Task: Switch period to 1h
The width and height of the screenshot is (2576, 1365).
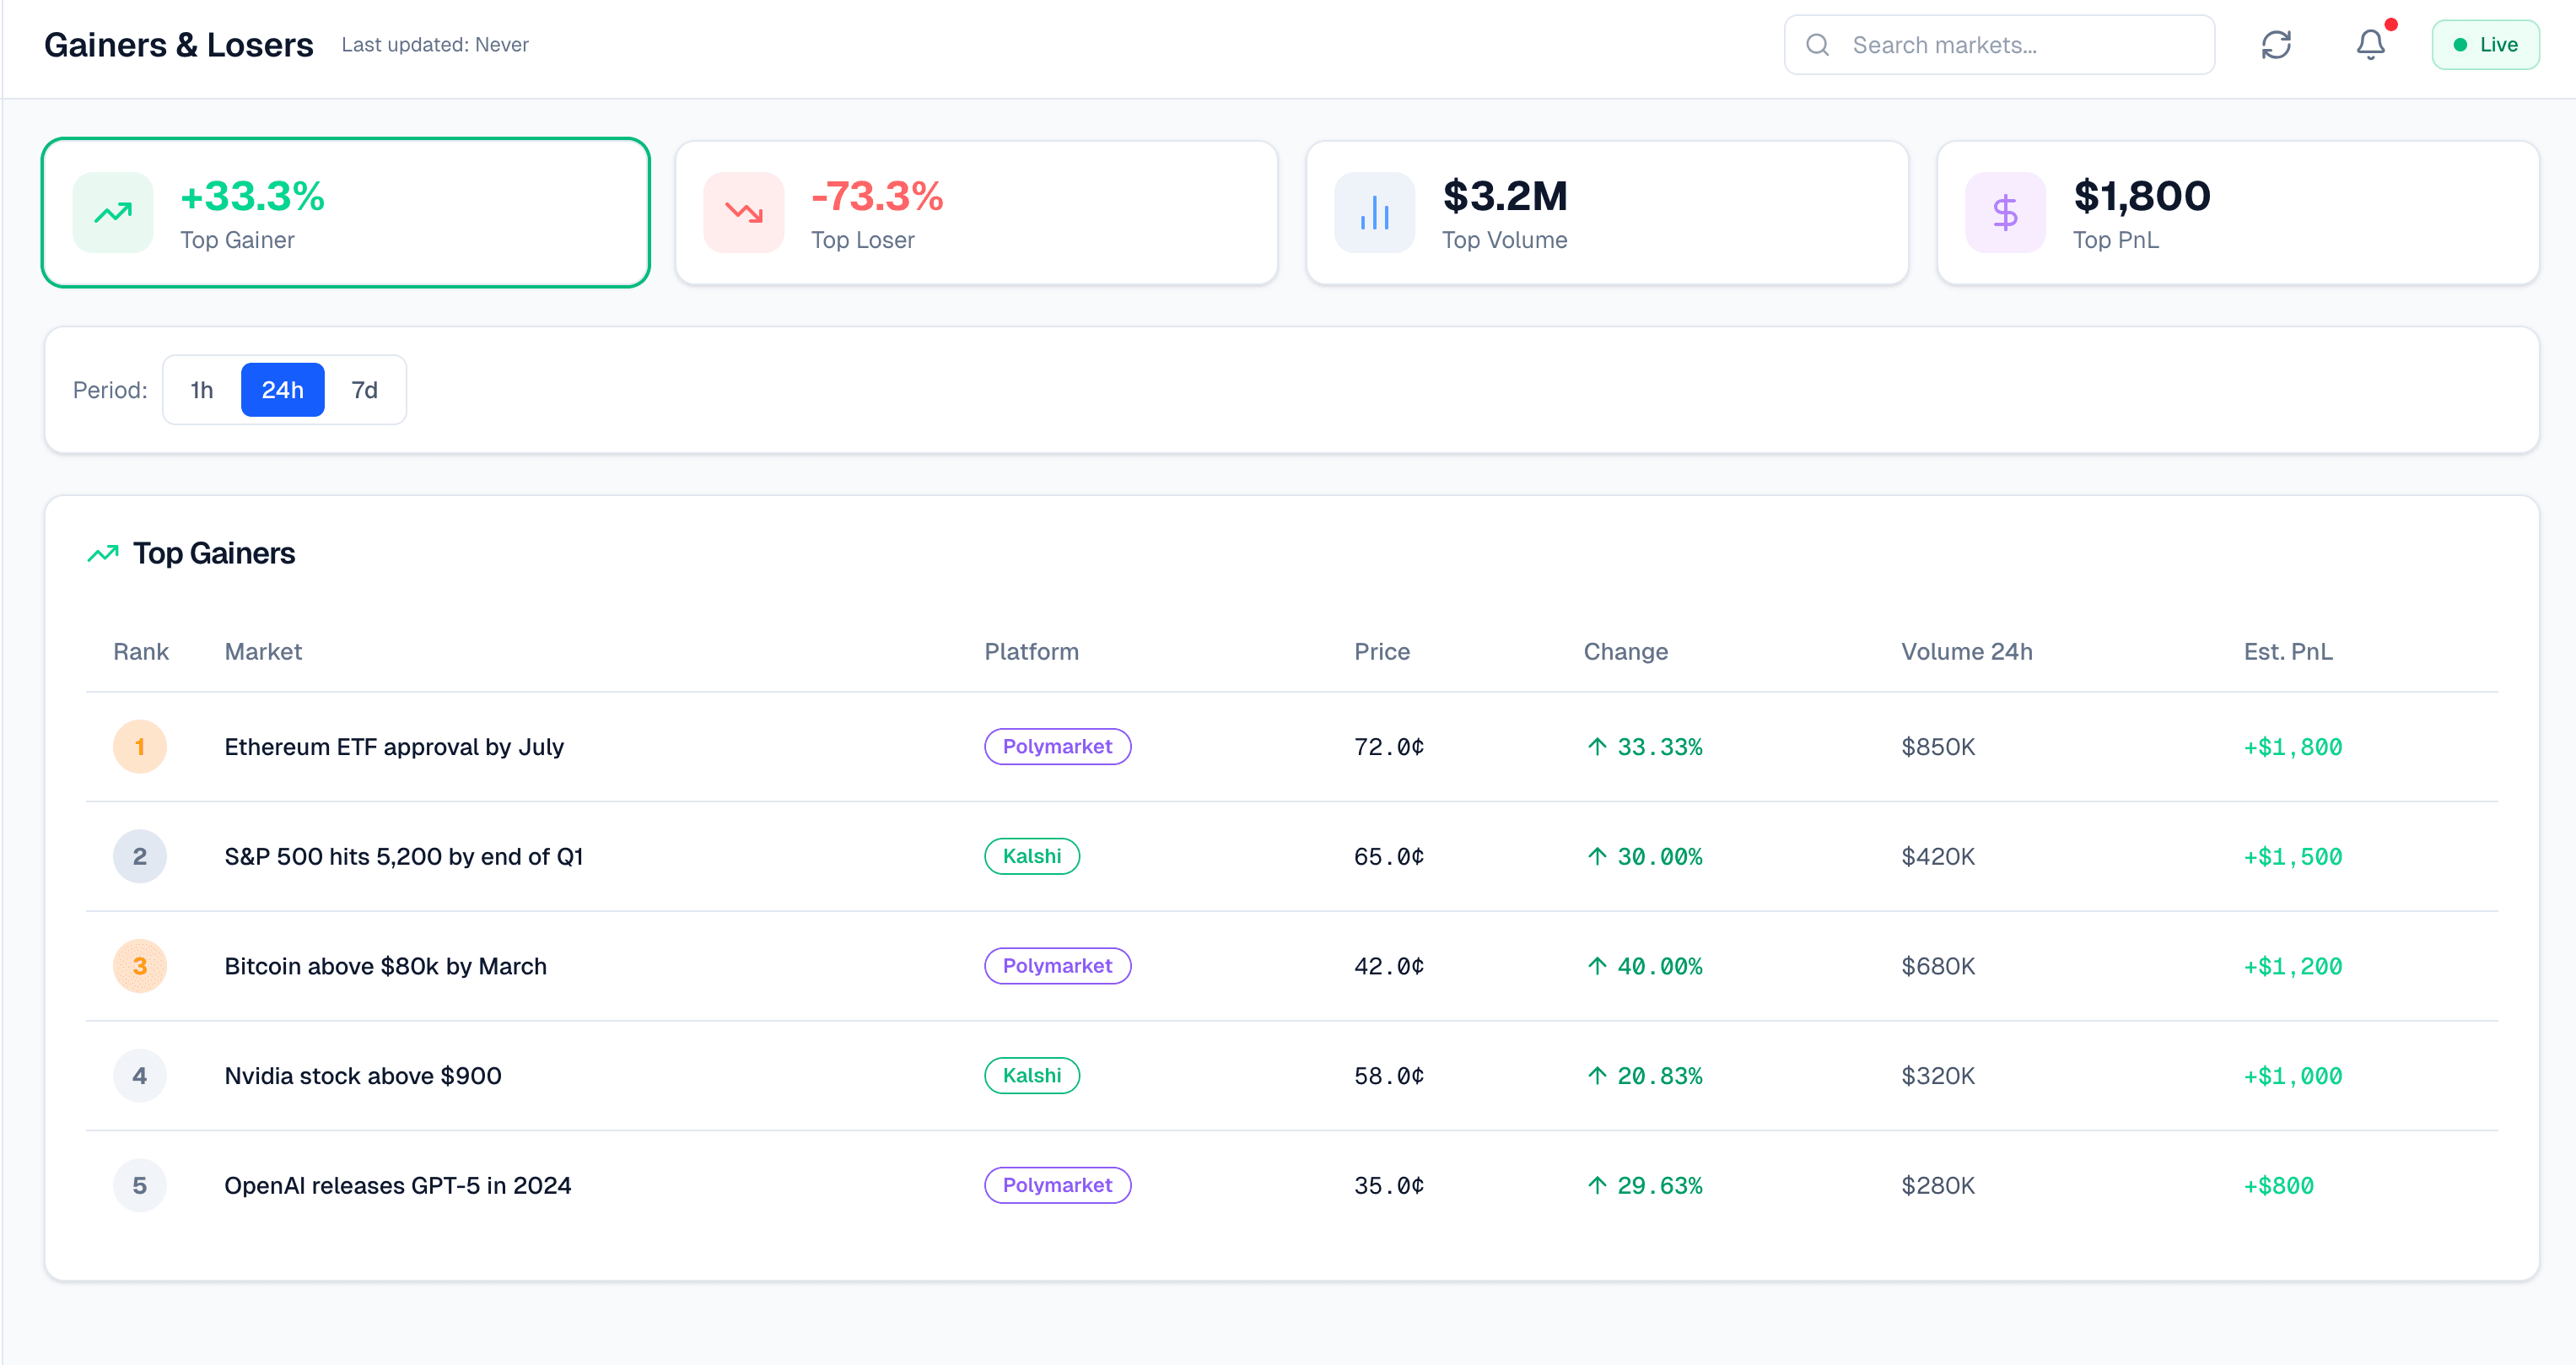Action: tap(200, 390)
